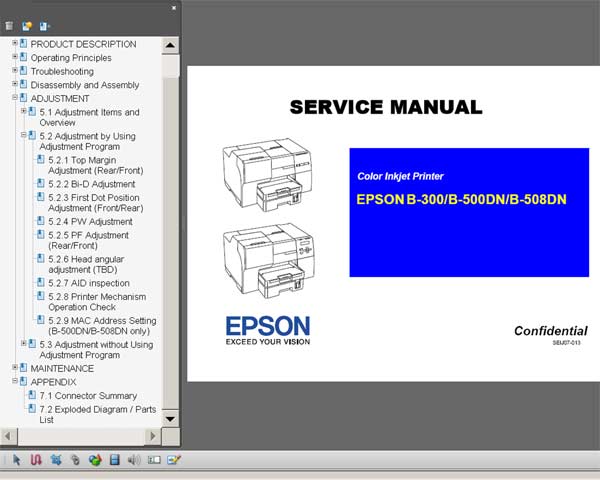The width and height of the screenshot is (600, 480).
Task: Select the text field edit tool icon
Action: click(154, 460)
